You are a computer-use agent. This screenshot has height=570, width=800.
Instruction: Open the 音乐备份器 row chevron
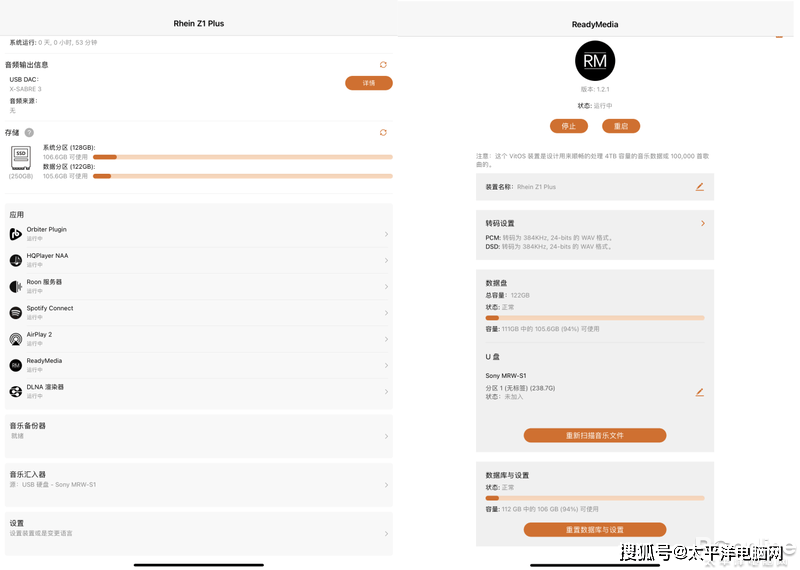pos(386,436)
